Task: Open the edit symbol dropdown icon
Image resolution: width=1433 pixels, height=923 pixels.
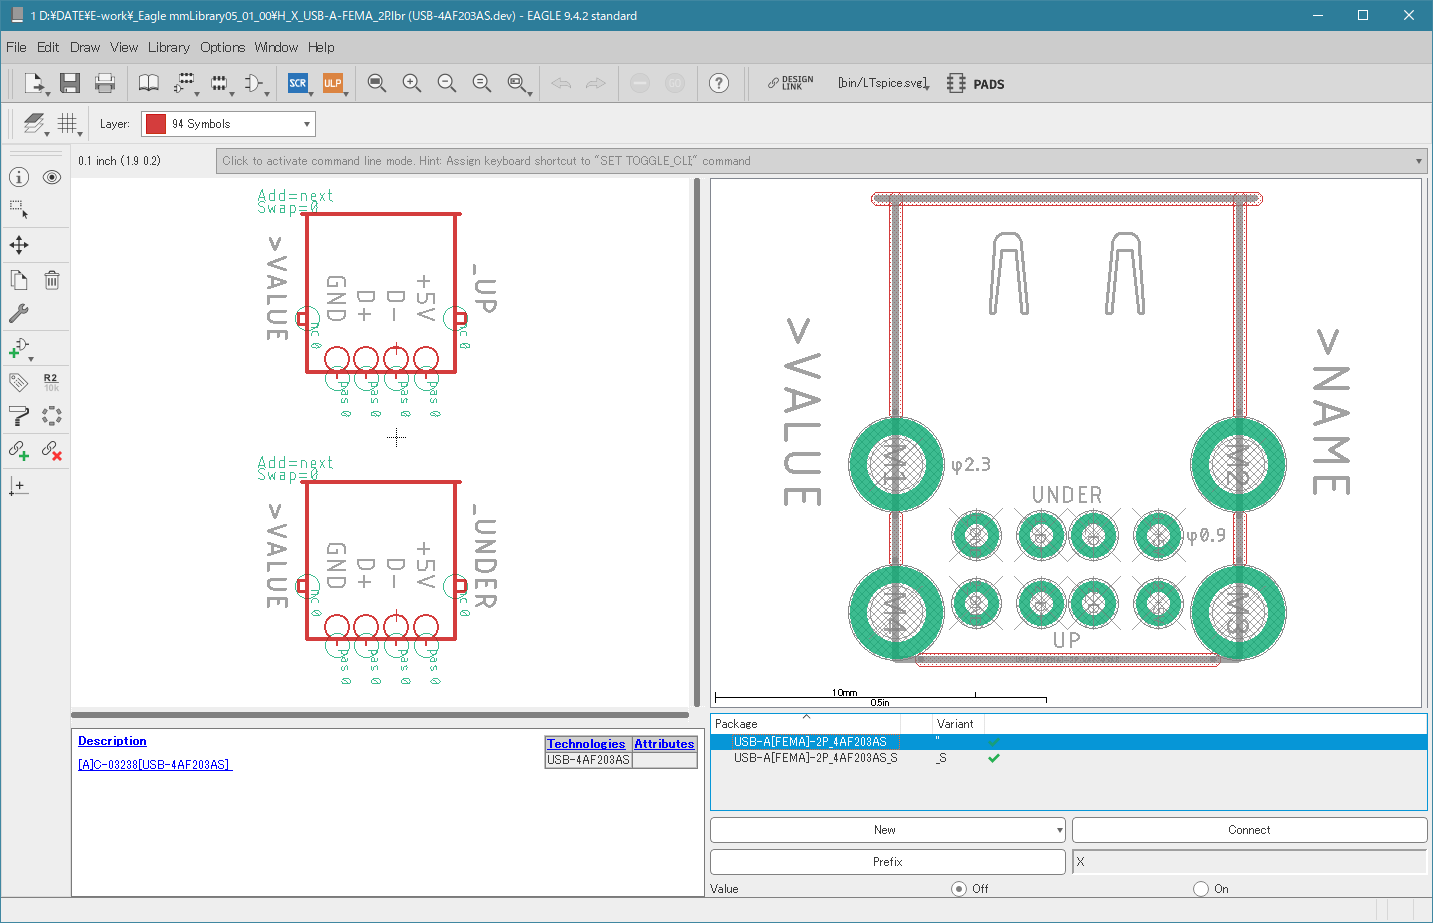Action: pyautogui.click(x=255, y=83)
